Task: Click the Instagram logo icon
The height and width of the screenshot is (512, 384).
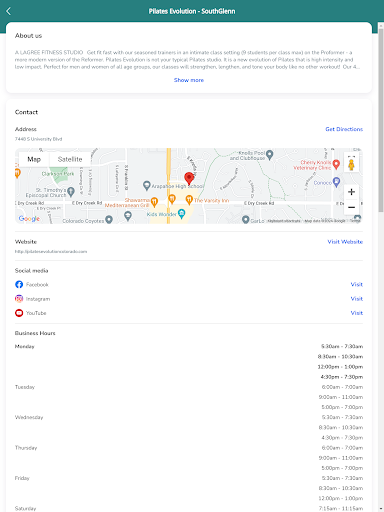Action: click(x=19, y=299)
